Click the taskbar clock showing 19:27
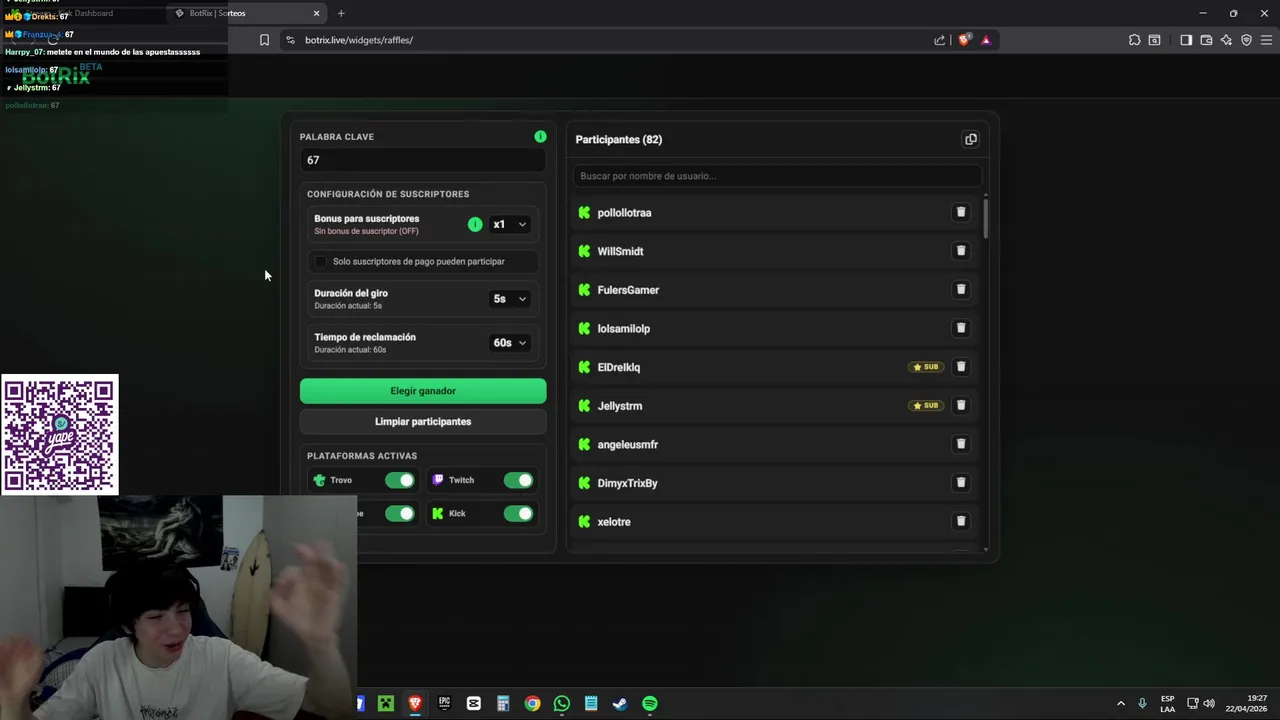This screenshot has width=1280, height=720. coord(1245,703)
